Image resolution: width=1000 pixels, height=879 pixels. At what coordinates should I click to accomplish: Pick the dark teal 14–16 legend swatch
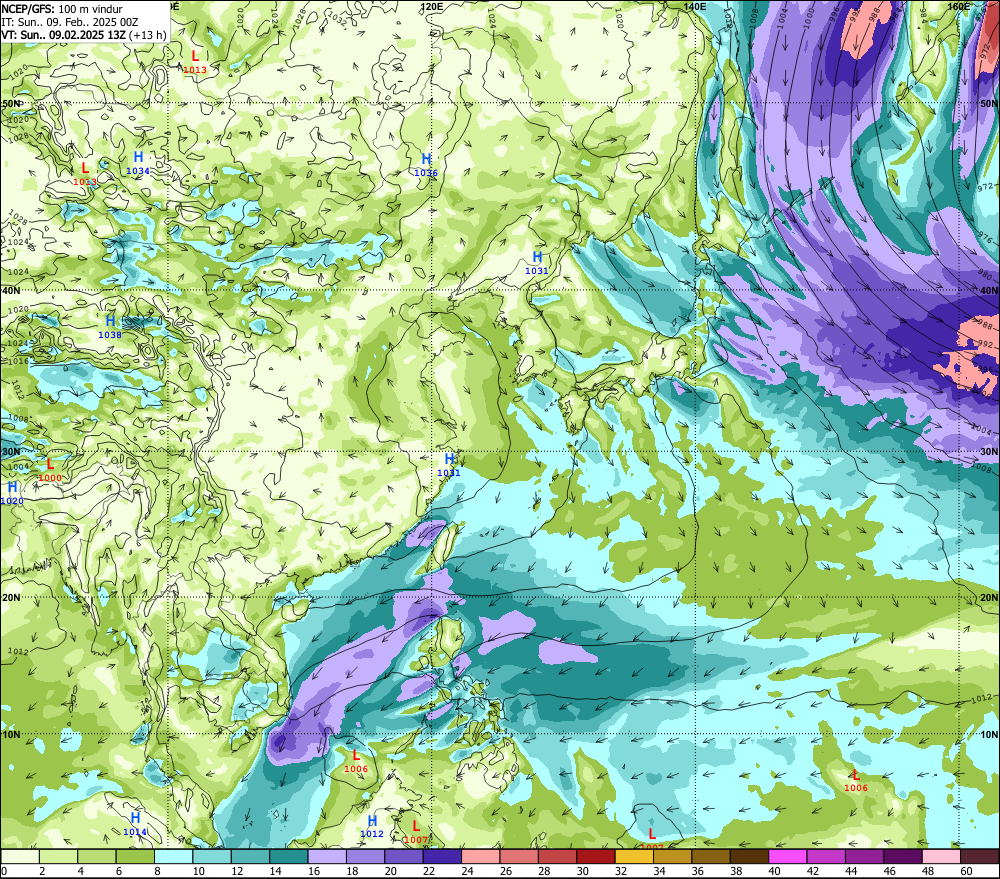tap(289, 856)
